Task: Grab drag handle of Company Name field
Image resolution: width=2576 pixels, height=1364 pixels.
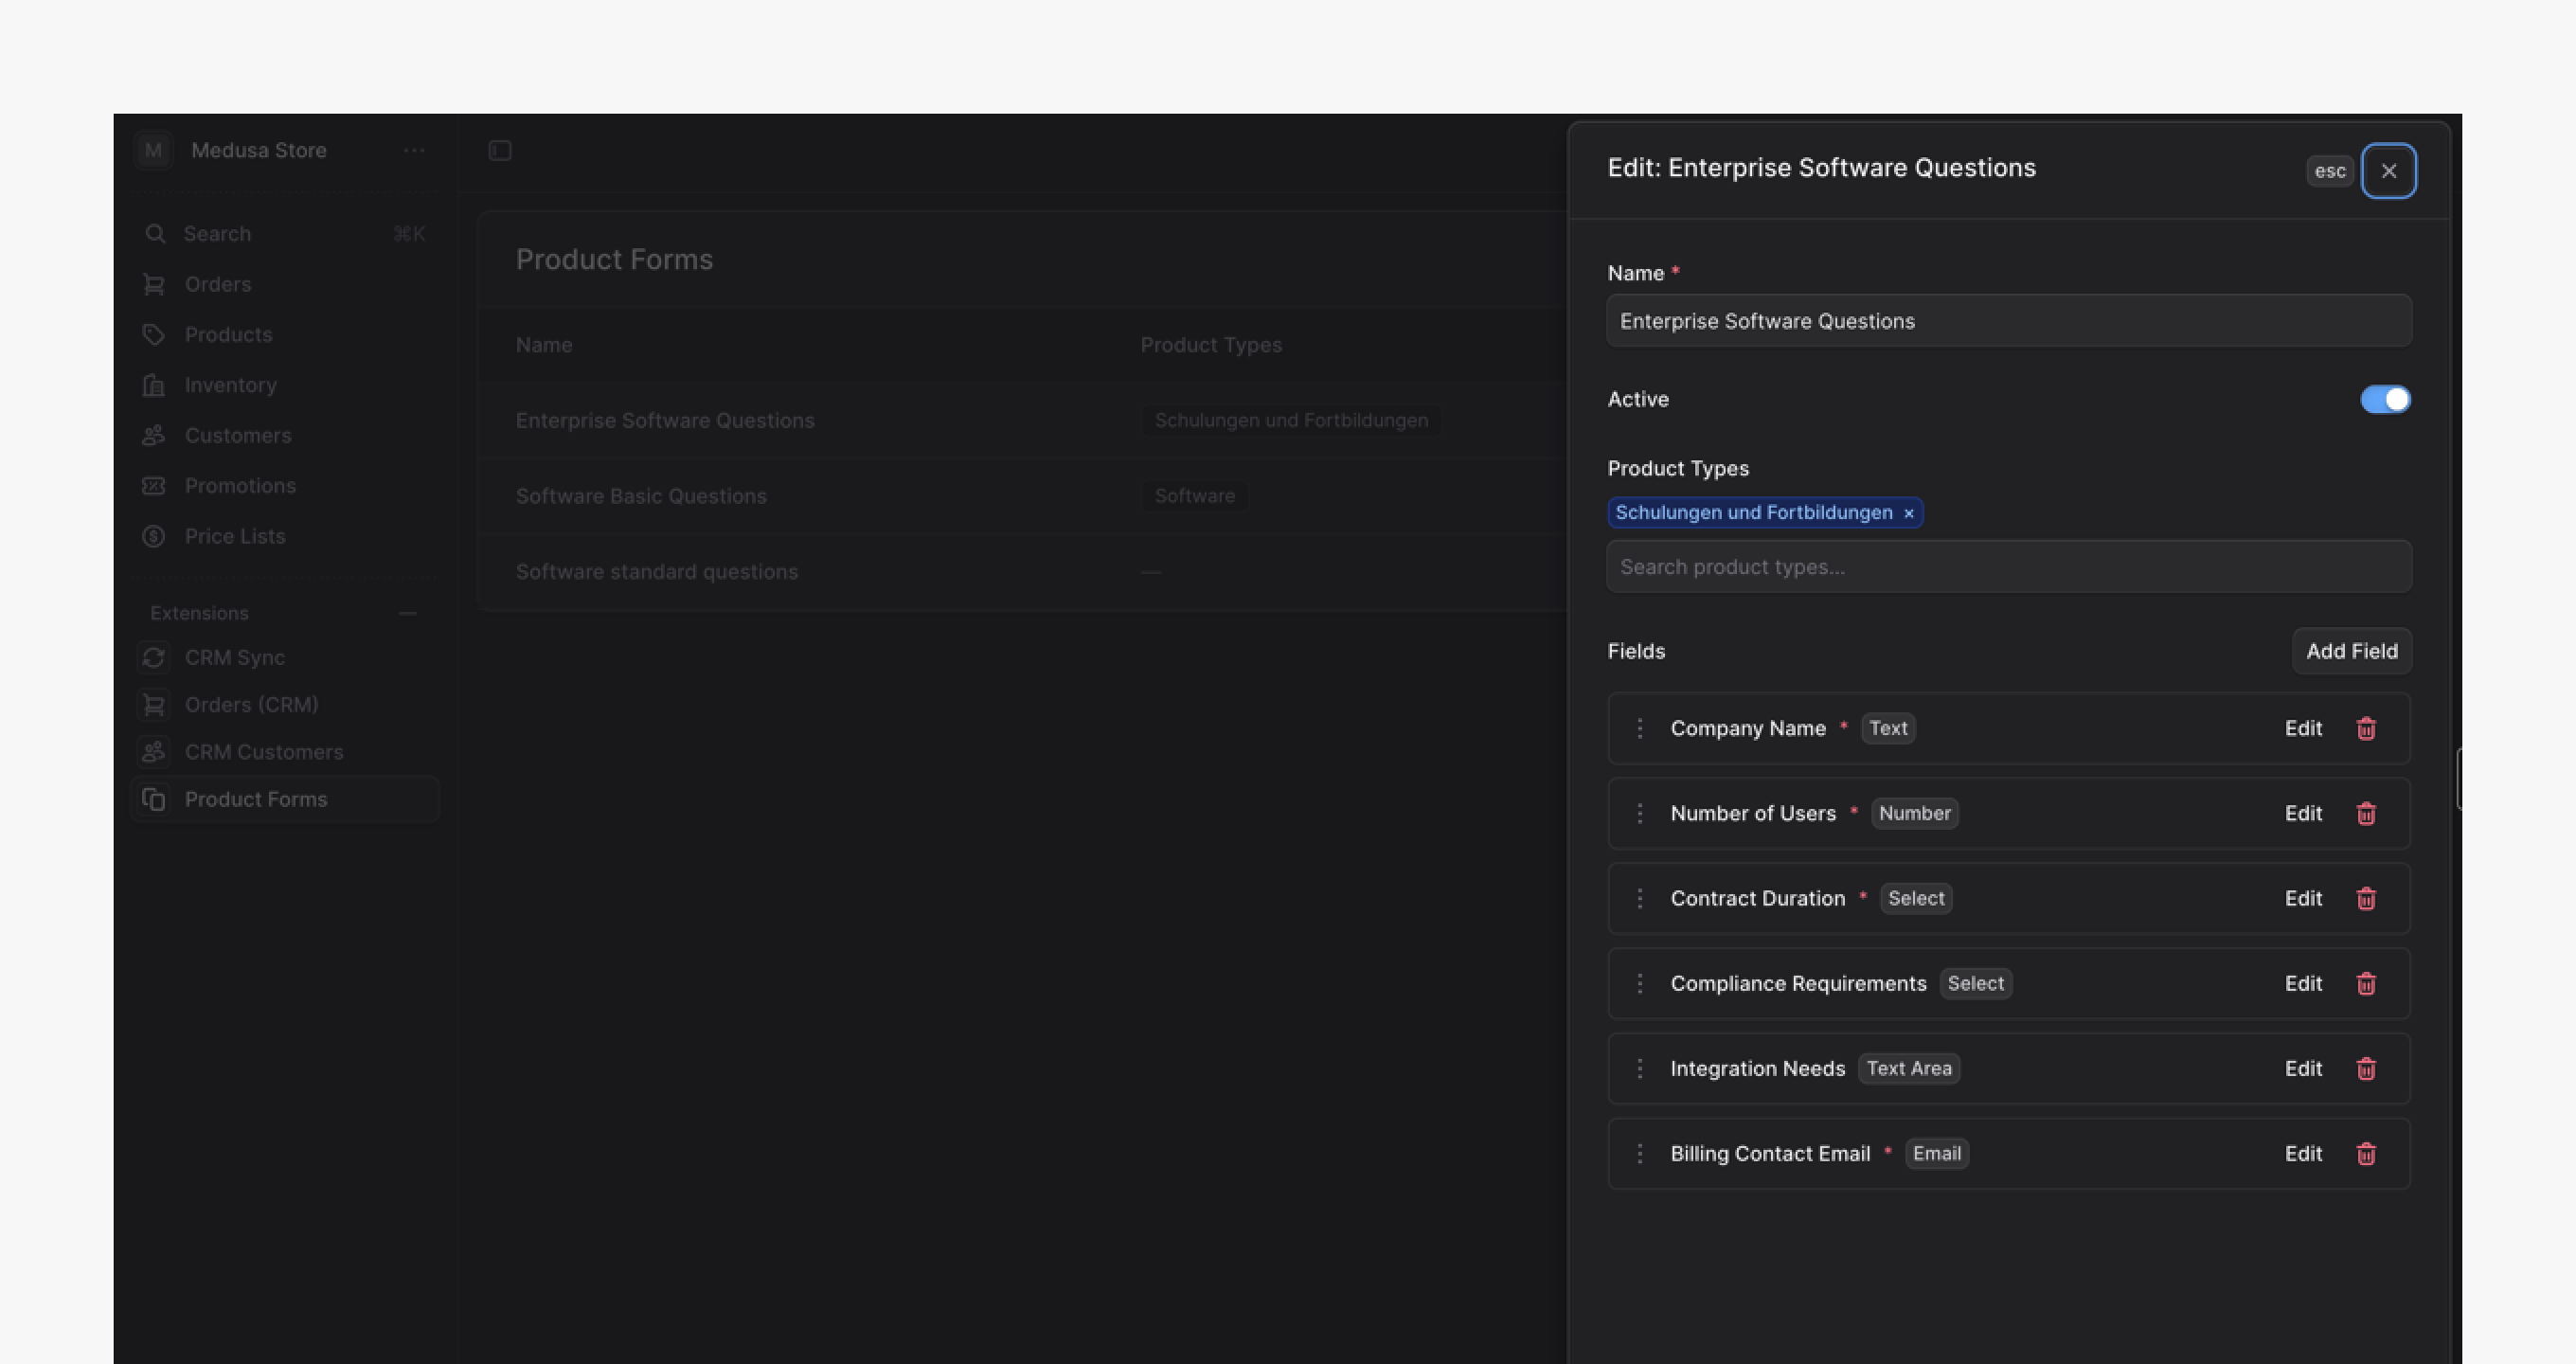Action: coord(1639,728)
